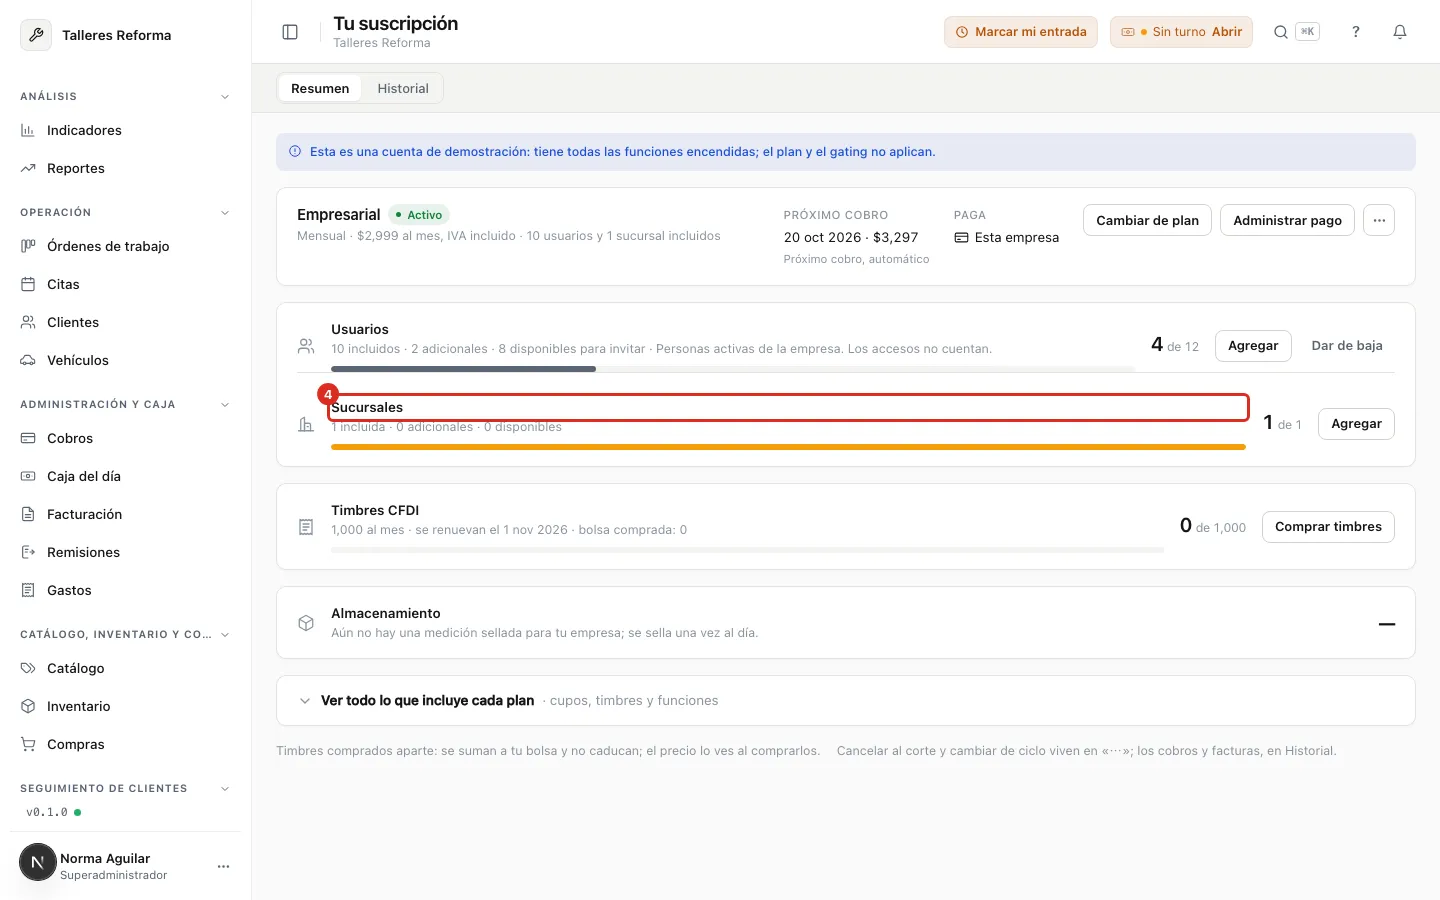
Task: Collapse the Operación section
Action: 225,213
